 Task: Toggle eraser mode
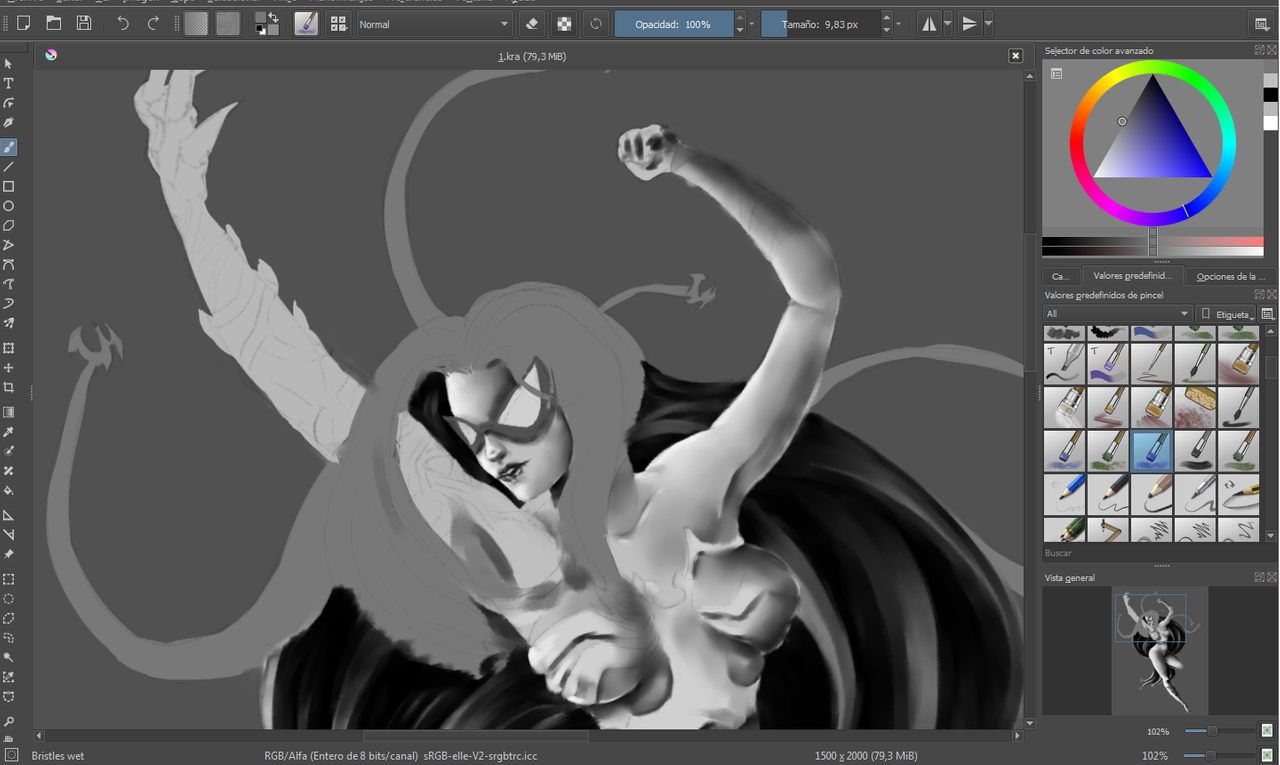pyautogui.click(x=532, y=24)
